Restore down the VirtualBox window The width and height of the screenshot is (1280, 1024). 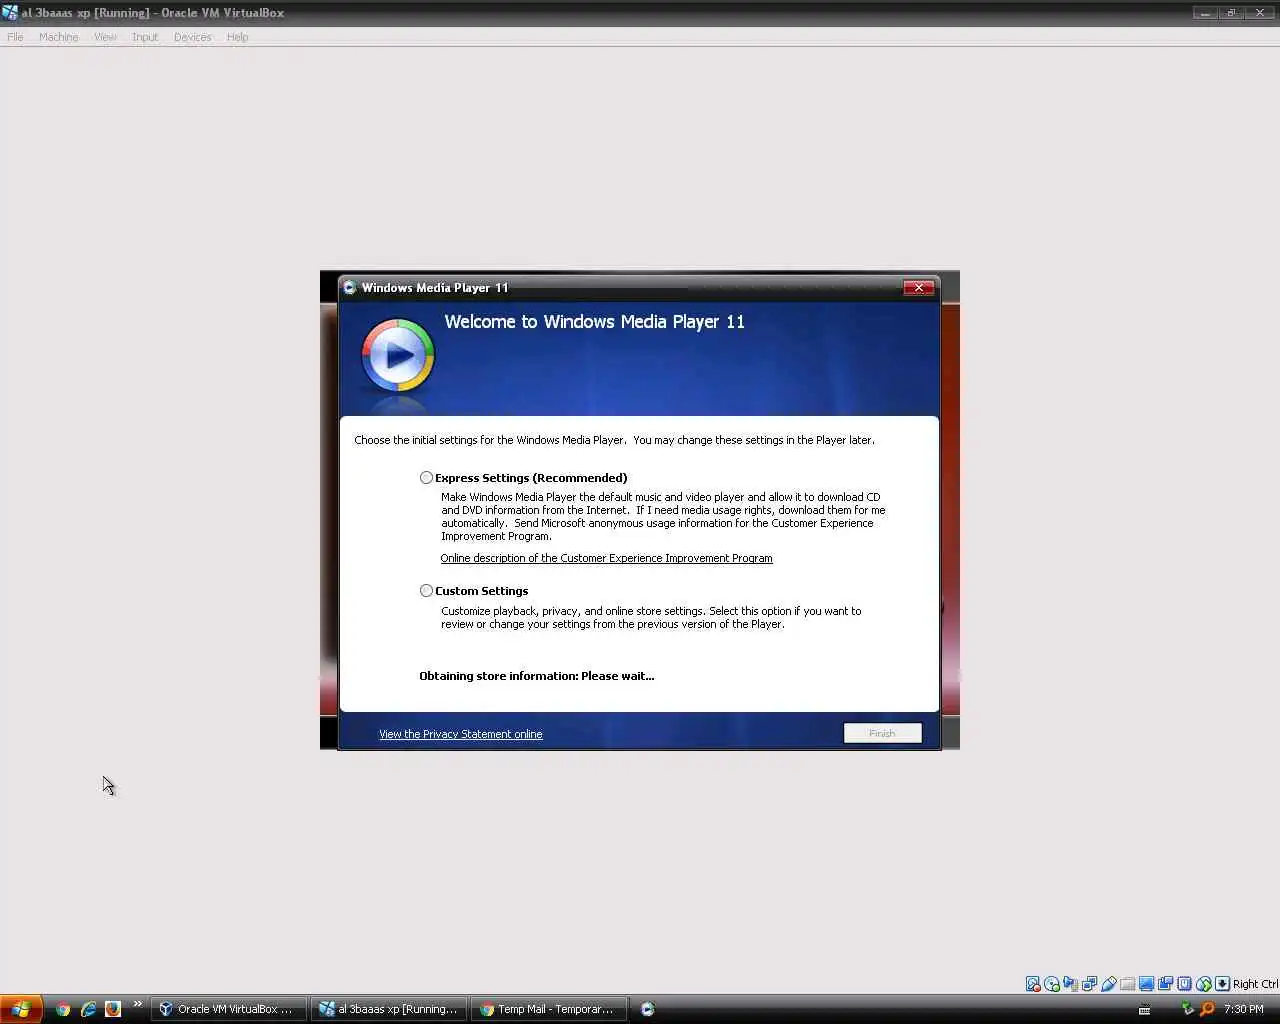[1232, 13]
